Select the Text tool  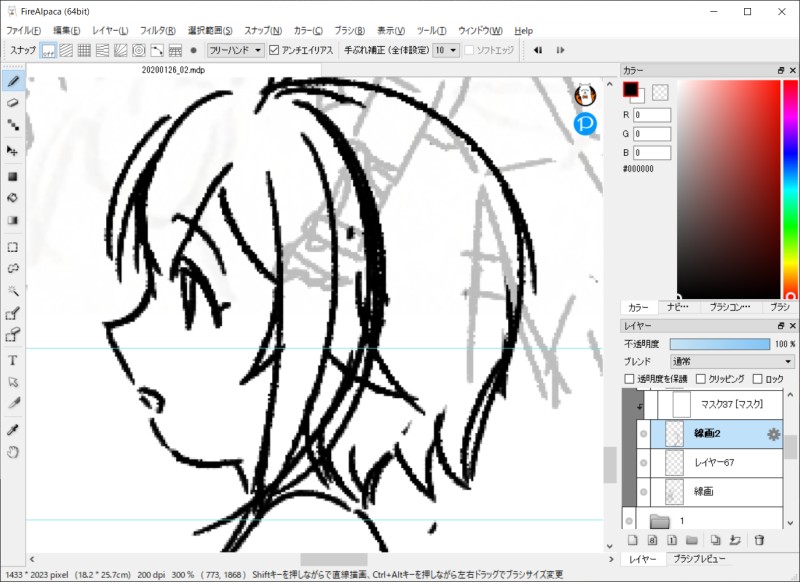click(x=13, y=361)
